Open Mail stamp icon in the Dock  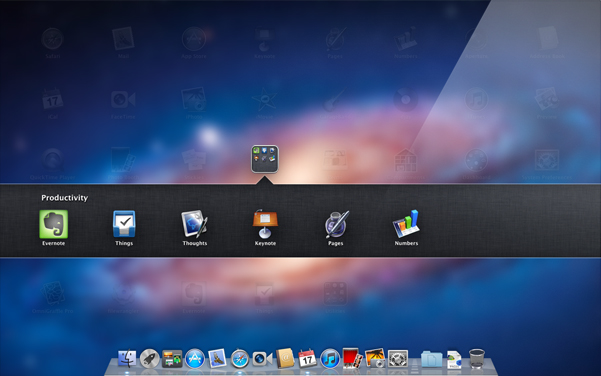(217, 359)
